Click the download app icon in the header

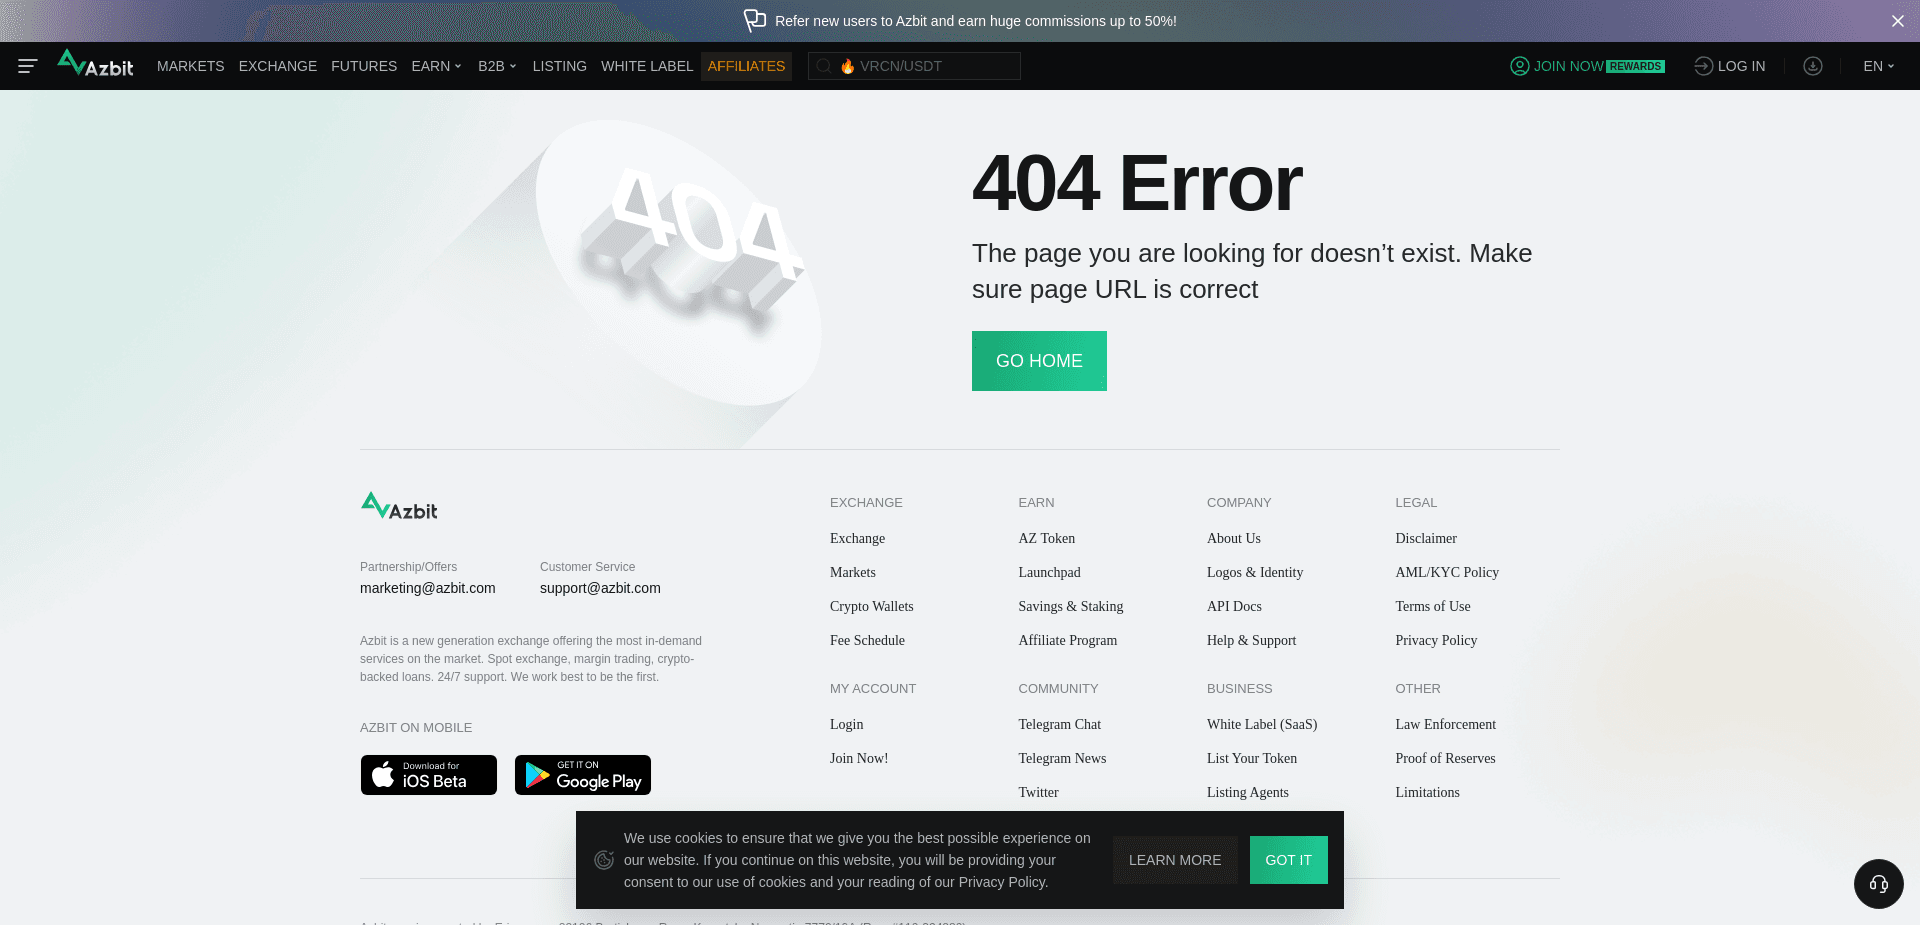[1813, 66]
